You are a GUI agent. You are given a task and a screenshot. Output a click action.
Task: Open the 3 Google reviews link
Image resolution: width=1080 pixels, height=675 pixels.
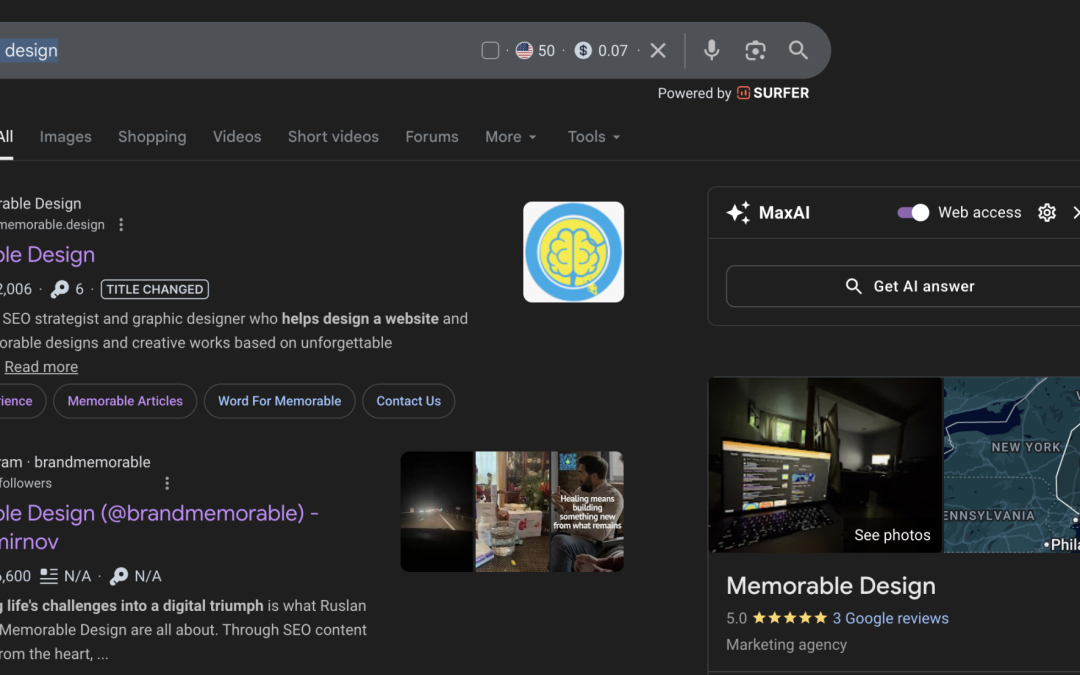coord(890,618)
